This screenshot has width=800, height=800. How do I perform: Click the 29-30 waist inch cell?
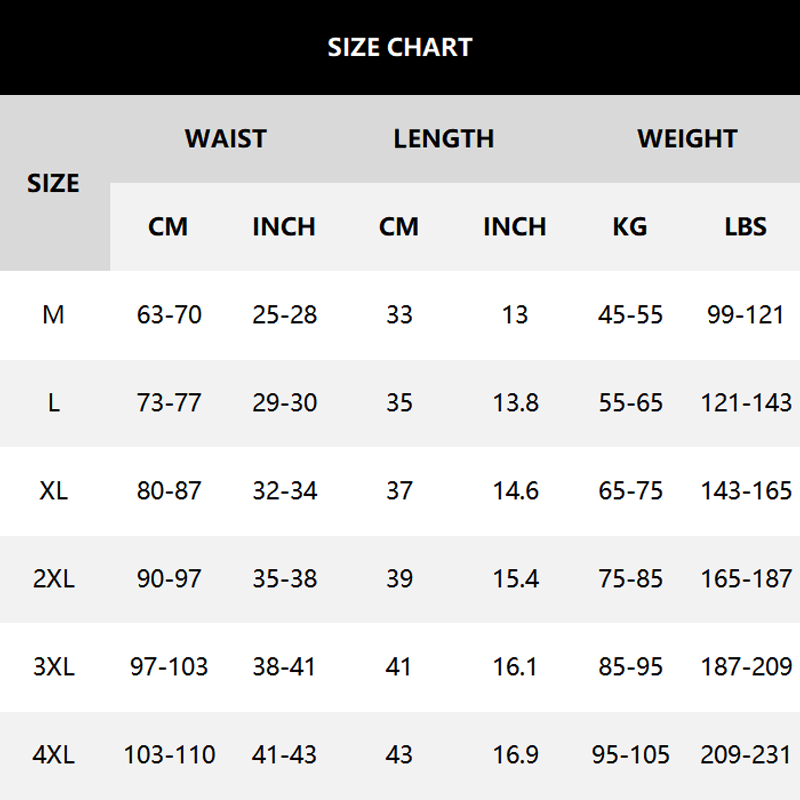(284, 403)
